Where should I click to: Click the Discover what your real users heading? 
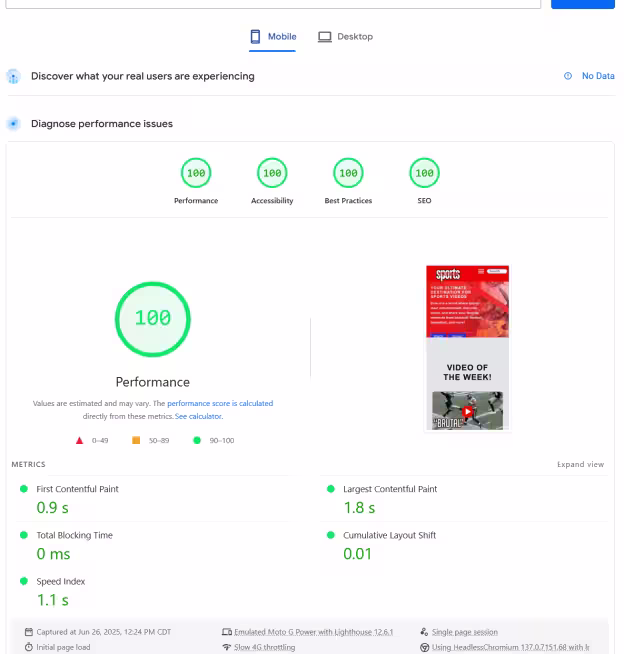coord(143,76)
